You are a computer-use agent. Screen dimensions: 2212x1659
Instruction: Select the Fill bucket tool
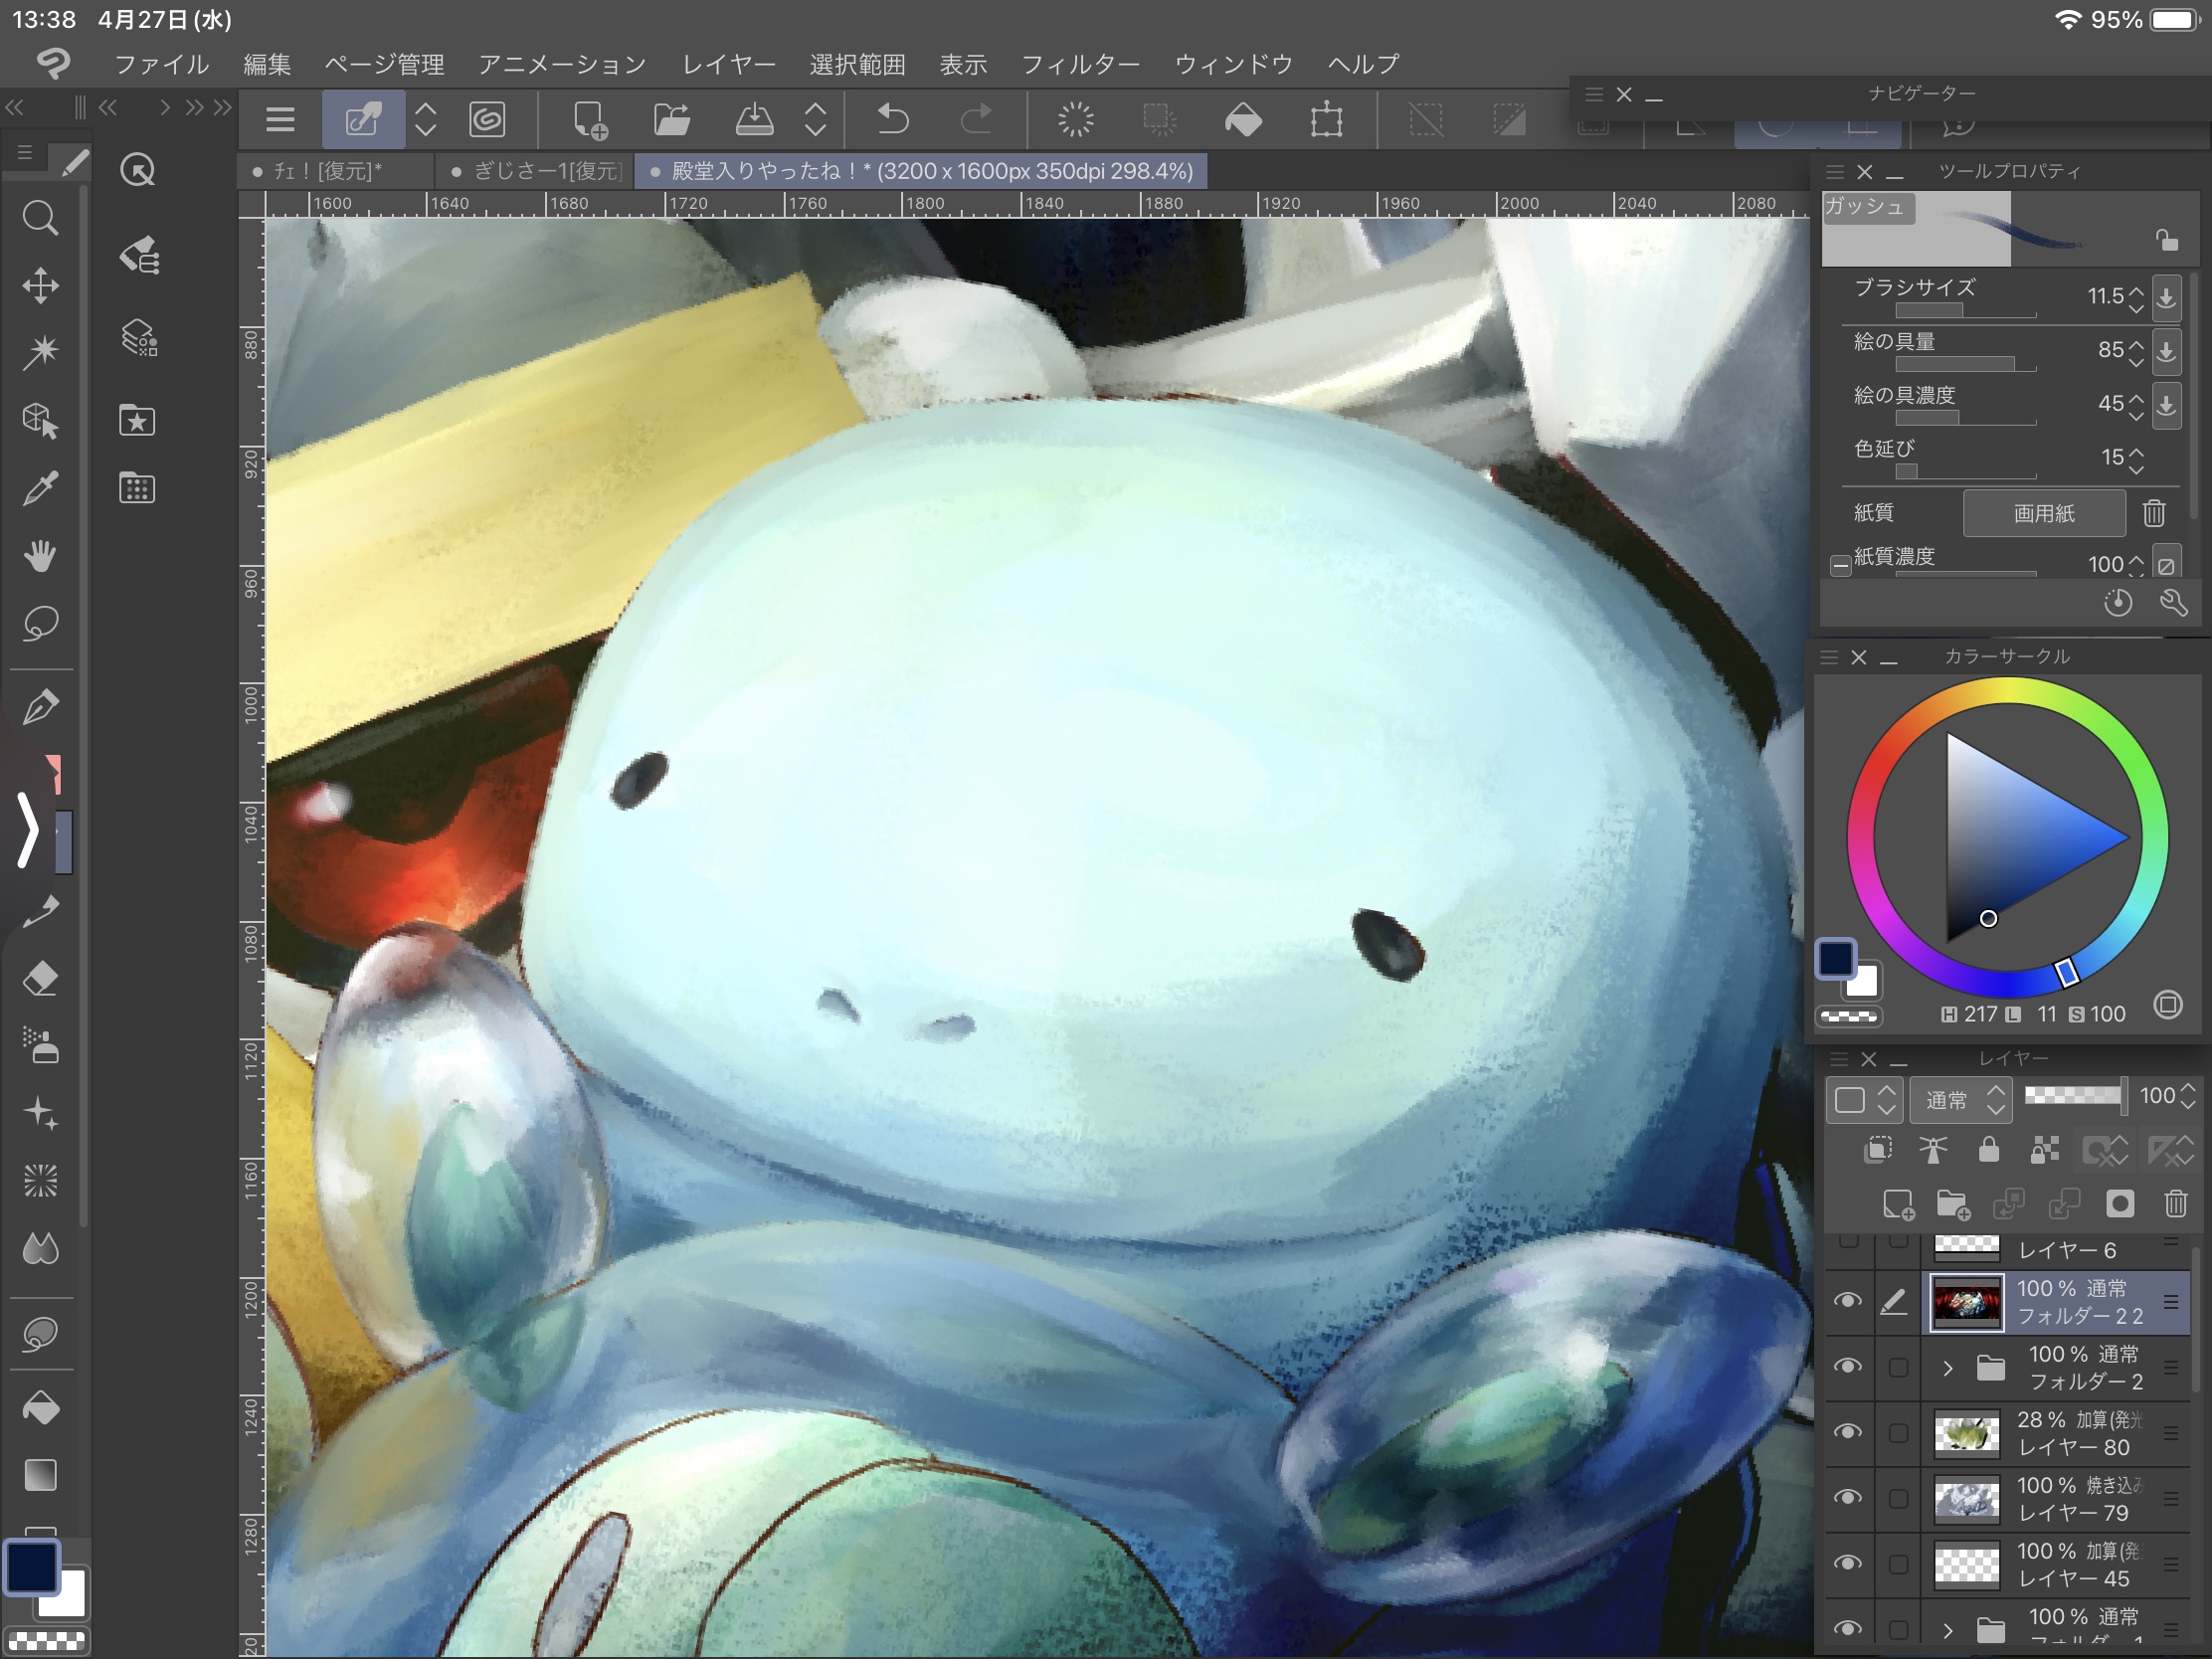[40, 1408]
